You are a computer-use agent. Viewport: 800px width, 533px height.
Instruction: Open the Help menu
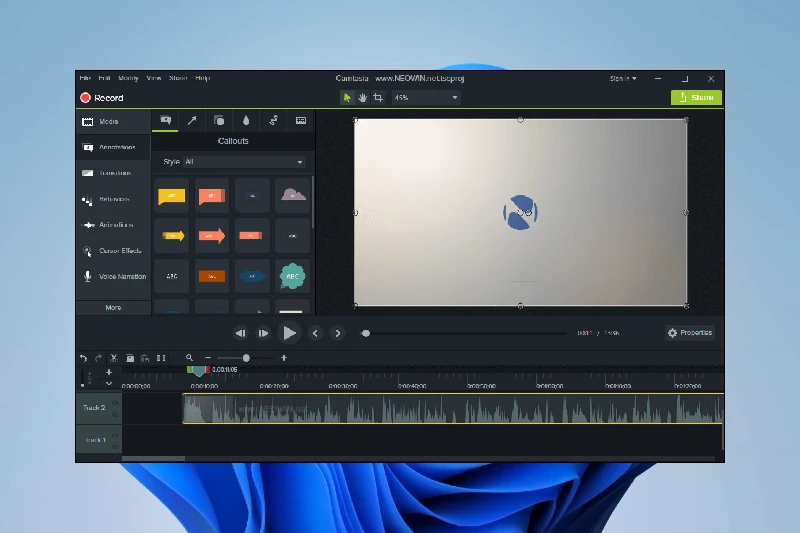203,78
